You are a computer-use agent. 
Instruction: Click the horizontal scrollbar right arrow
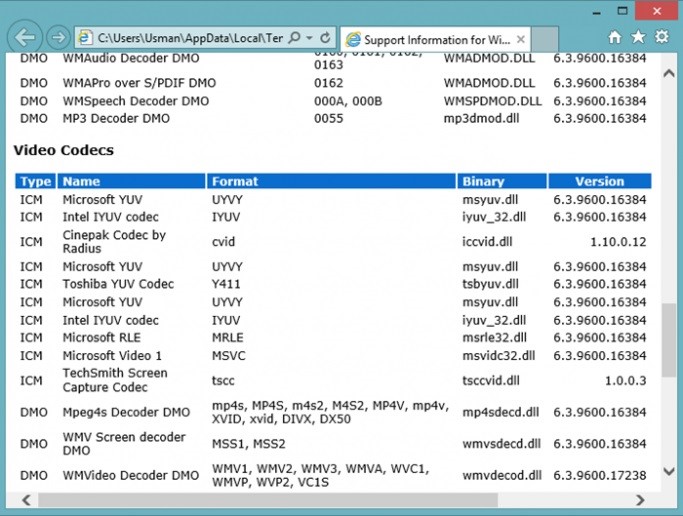pos(640,499)
